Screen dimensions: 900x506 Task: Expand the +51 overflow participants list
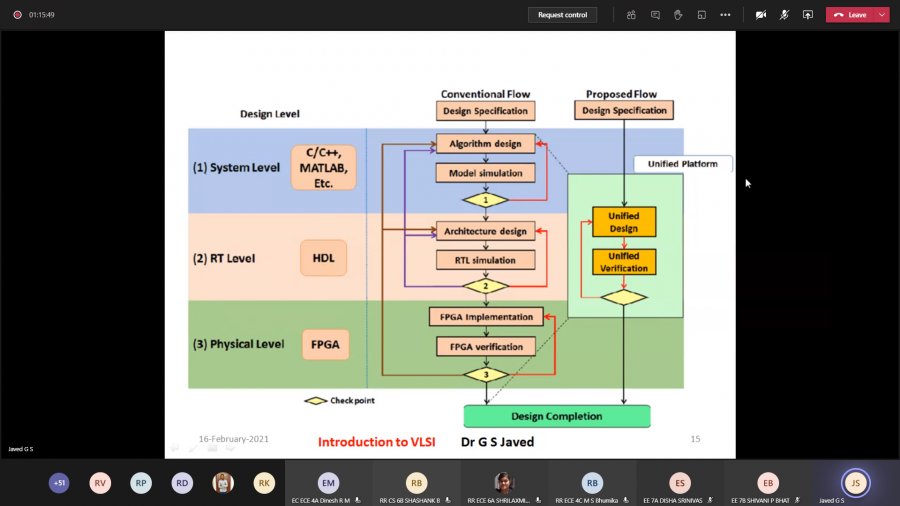click(59, 483)
